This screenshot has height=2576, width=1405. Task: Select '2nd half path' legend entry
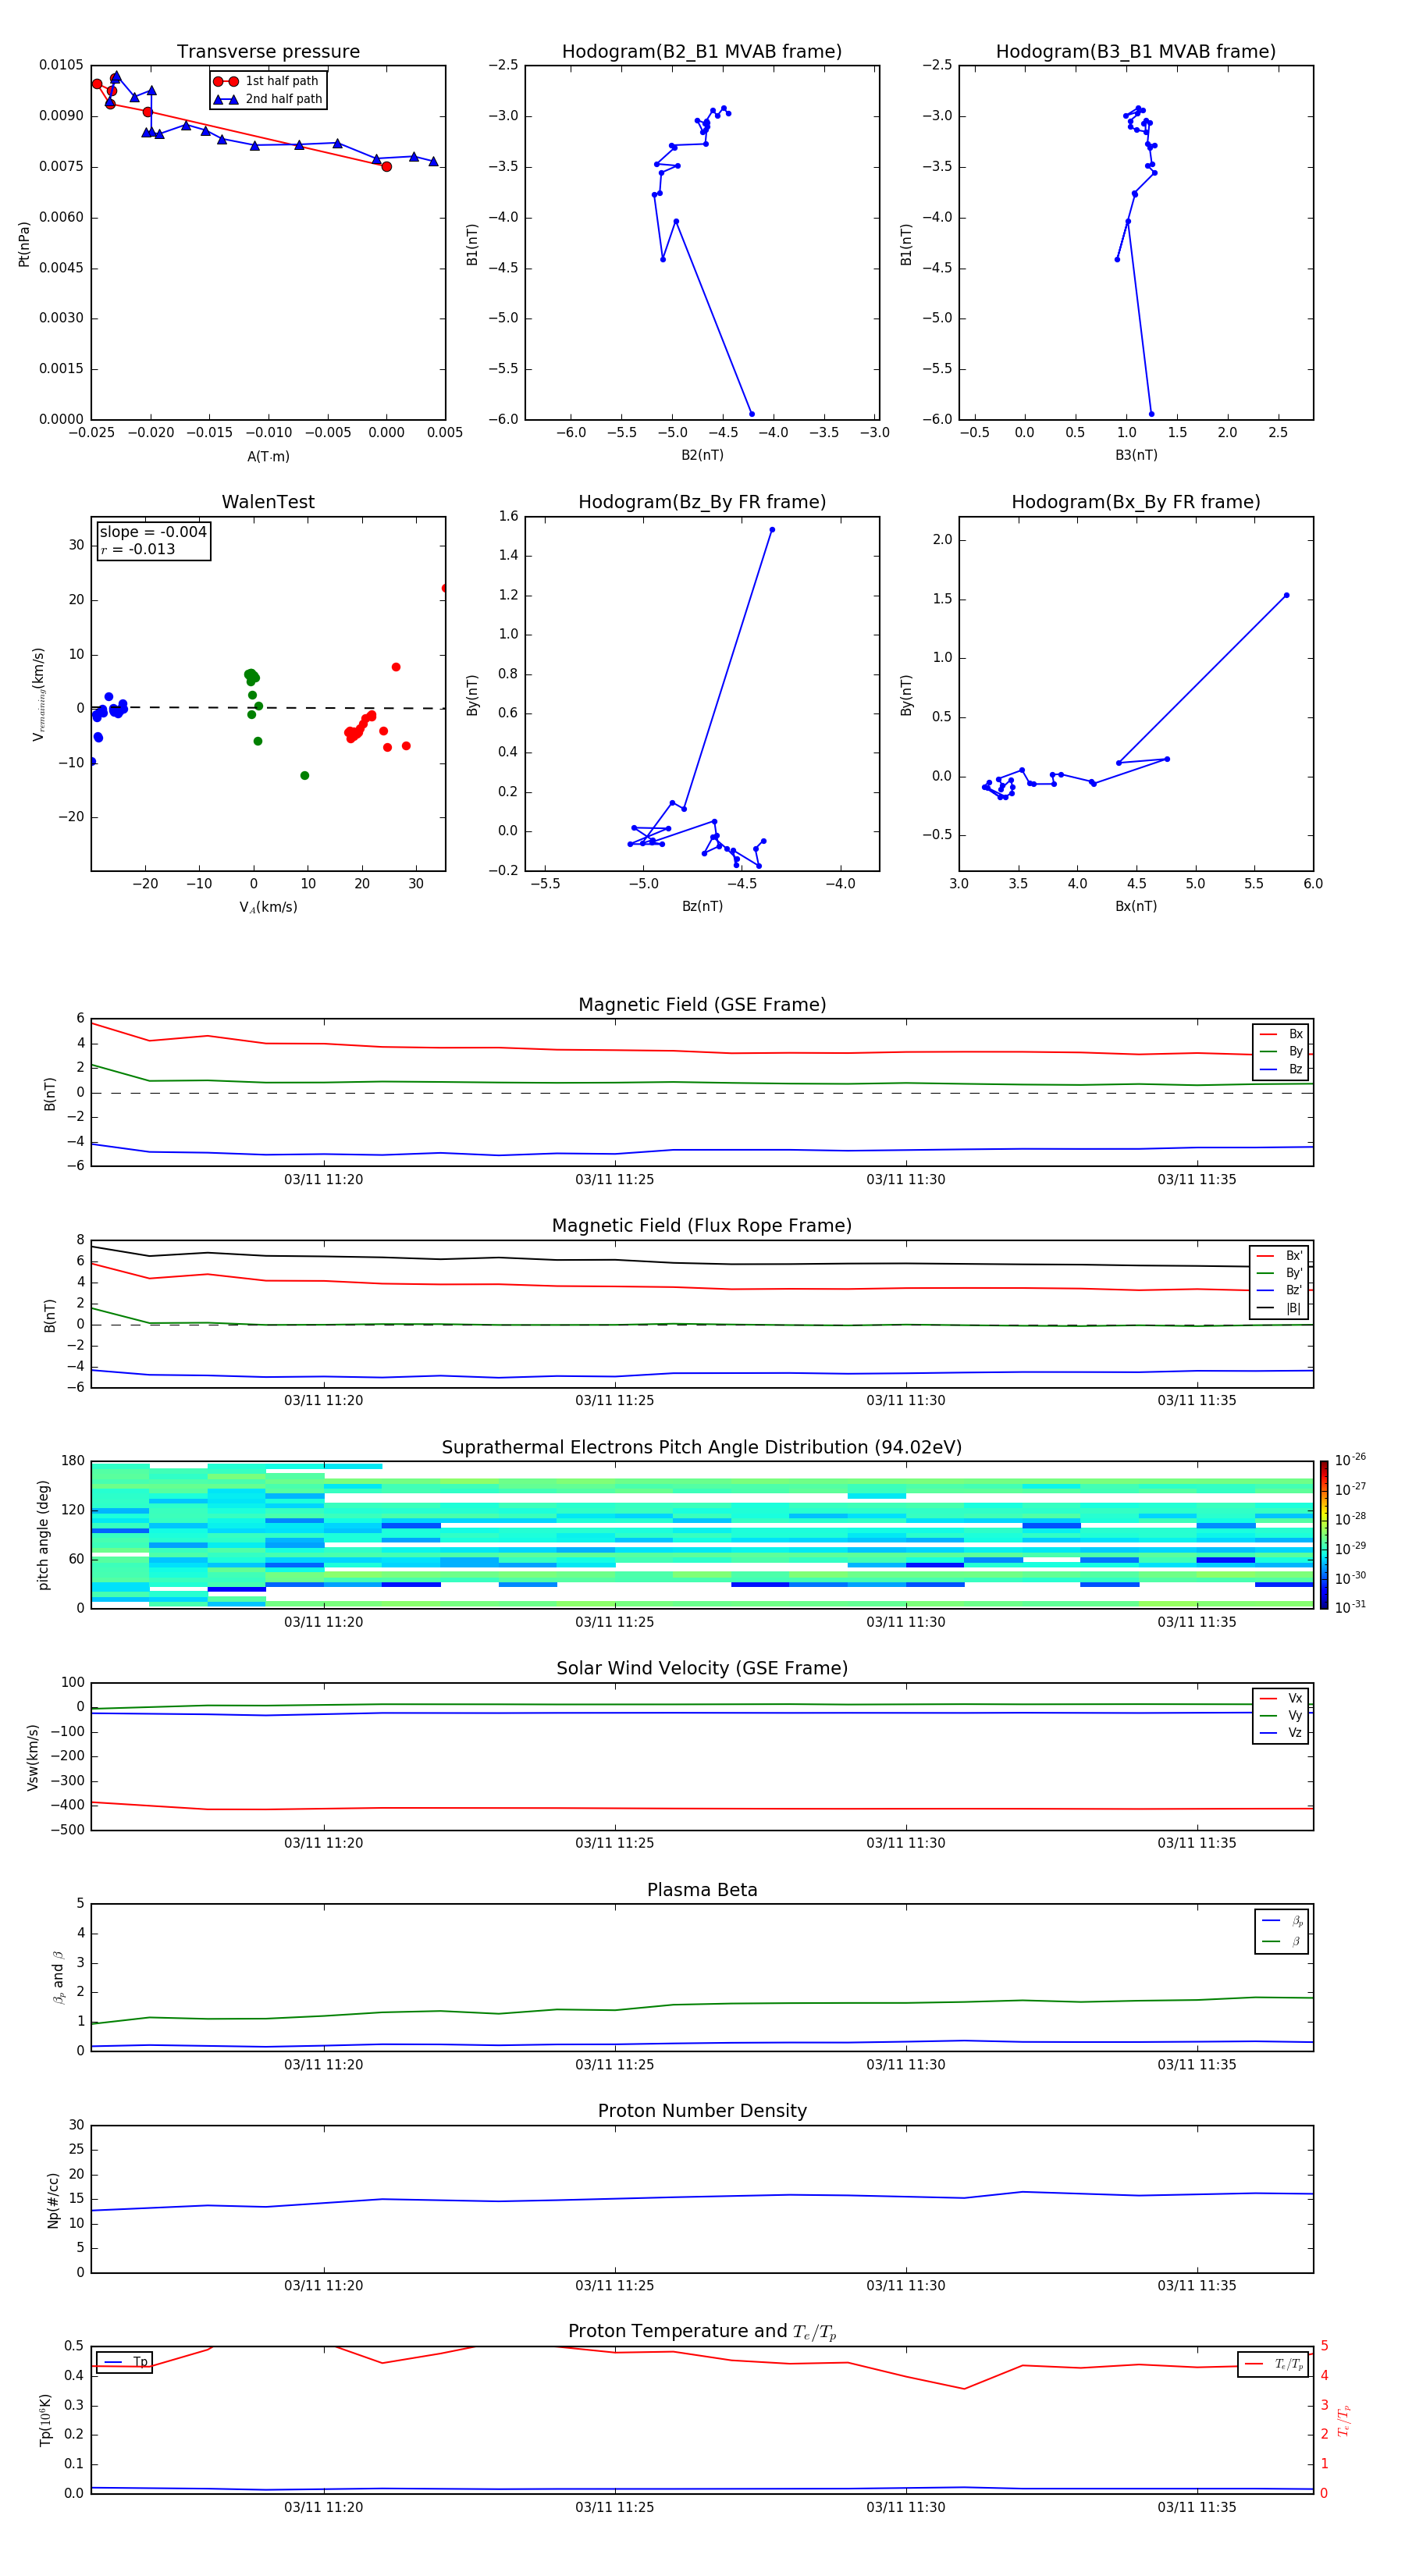[267, 99]
